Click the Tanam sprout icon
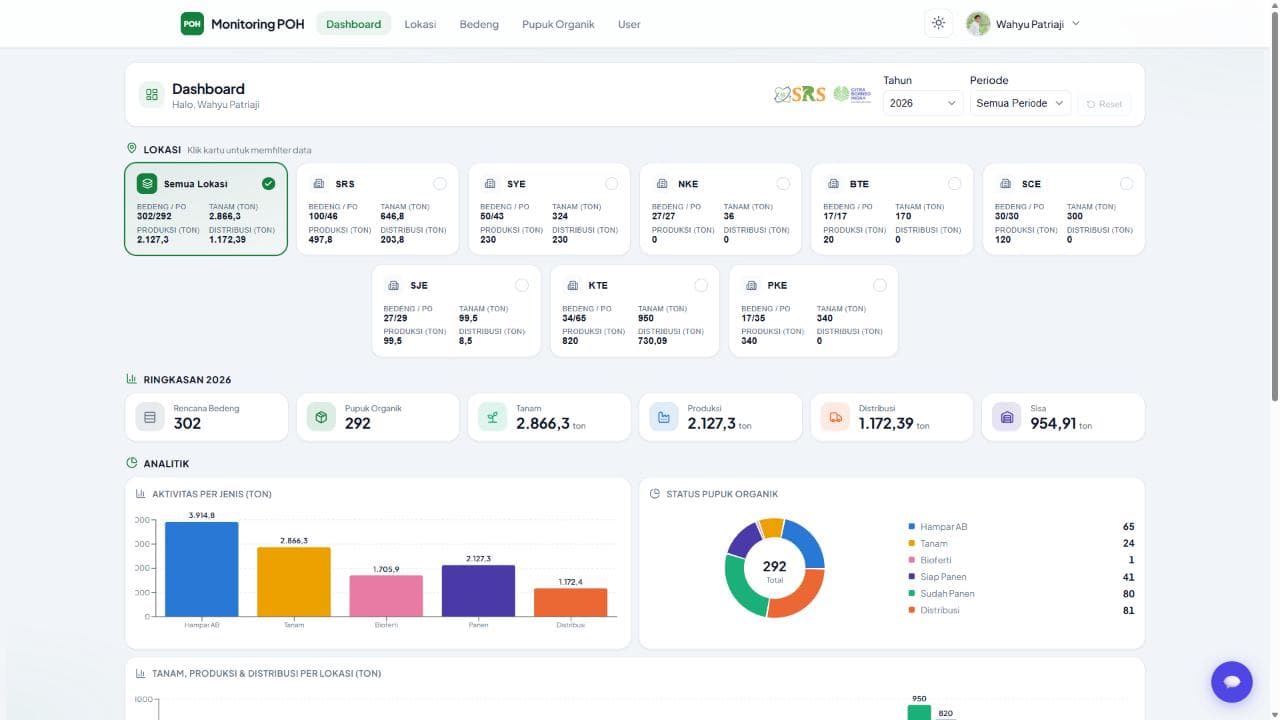Screen dimensions: 1280x720 coord(493,417)
